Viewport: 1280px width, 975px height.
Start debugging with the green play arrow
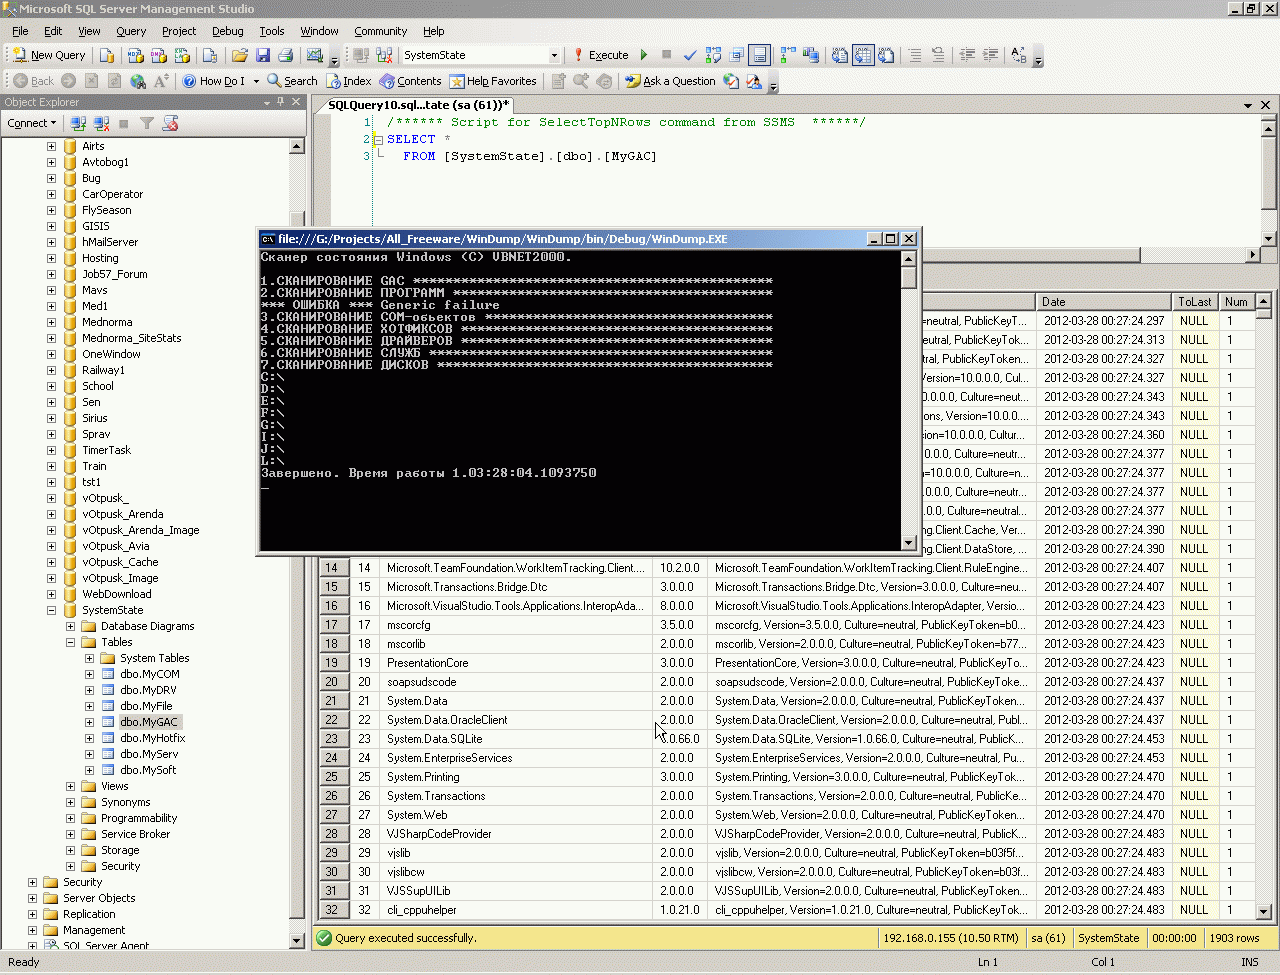(644, 55)
